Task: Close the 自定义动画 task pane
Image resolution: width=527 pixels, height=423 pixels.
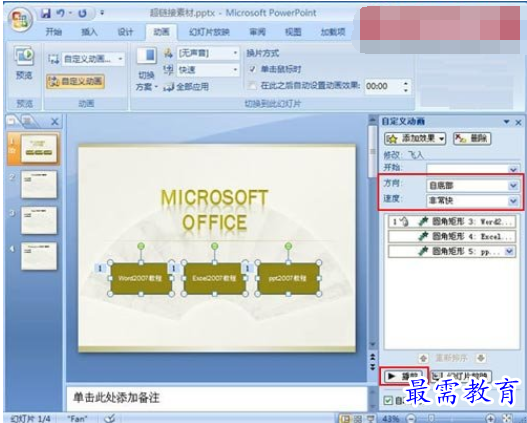Action: [519, 122]
